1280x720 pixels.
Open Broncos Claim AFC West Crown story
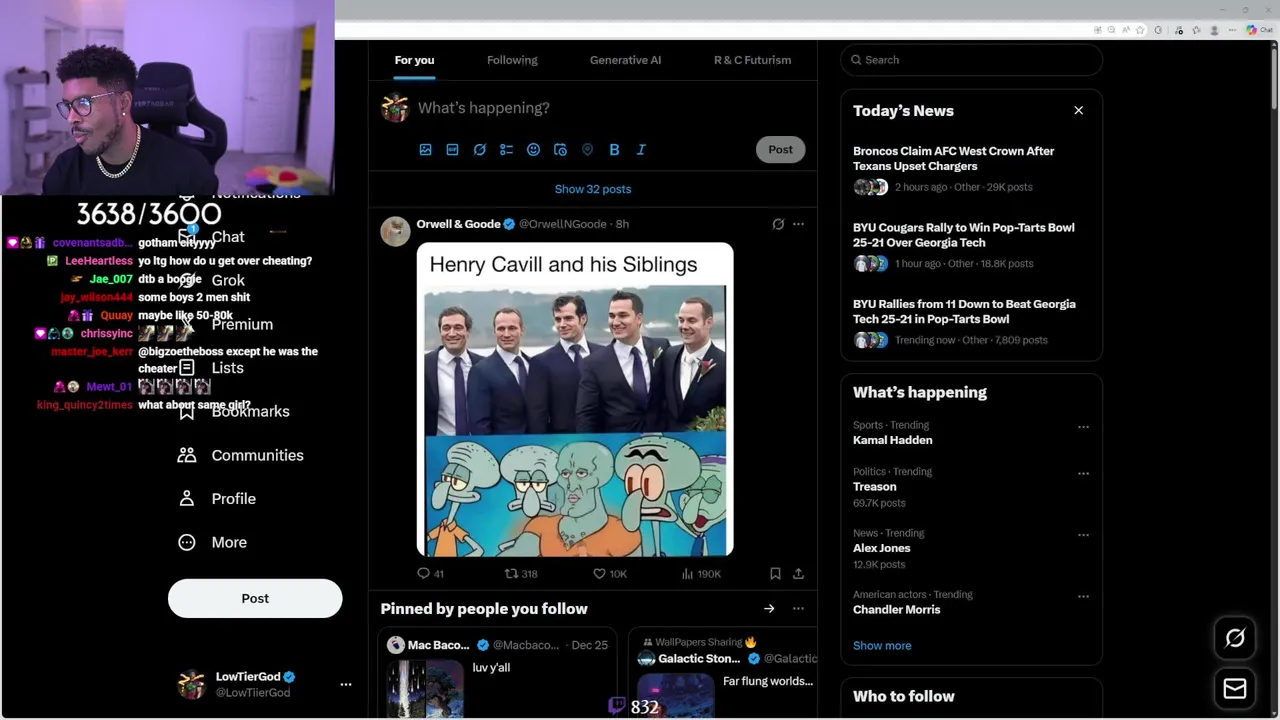[x=971, y=168]
